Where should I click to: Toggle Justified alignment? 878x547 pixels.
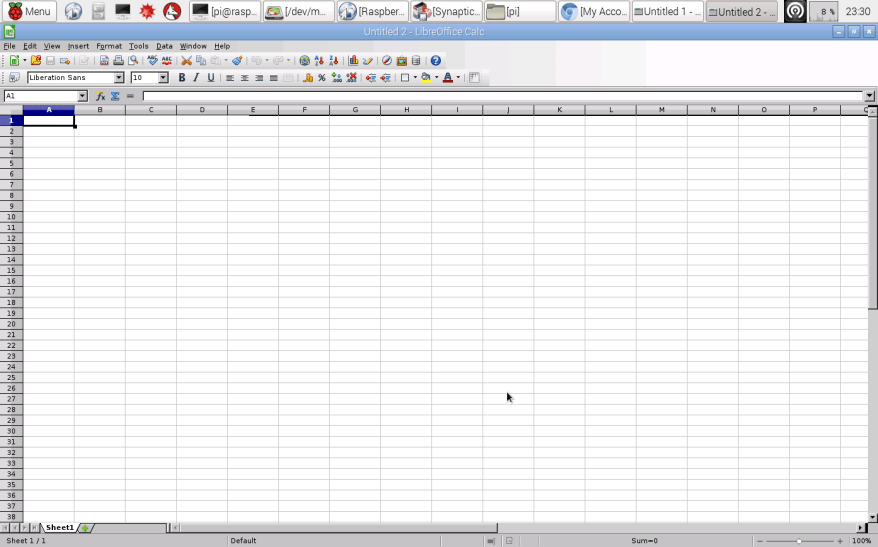coord(274,78)
